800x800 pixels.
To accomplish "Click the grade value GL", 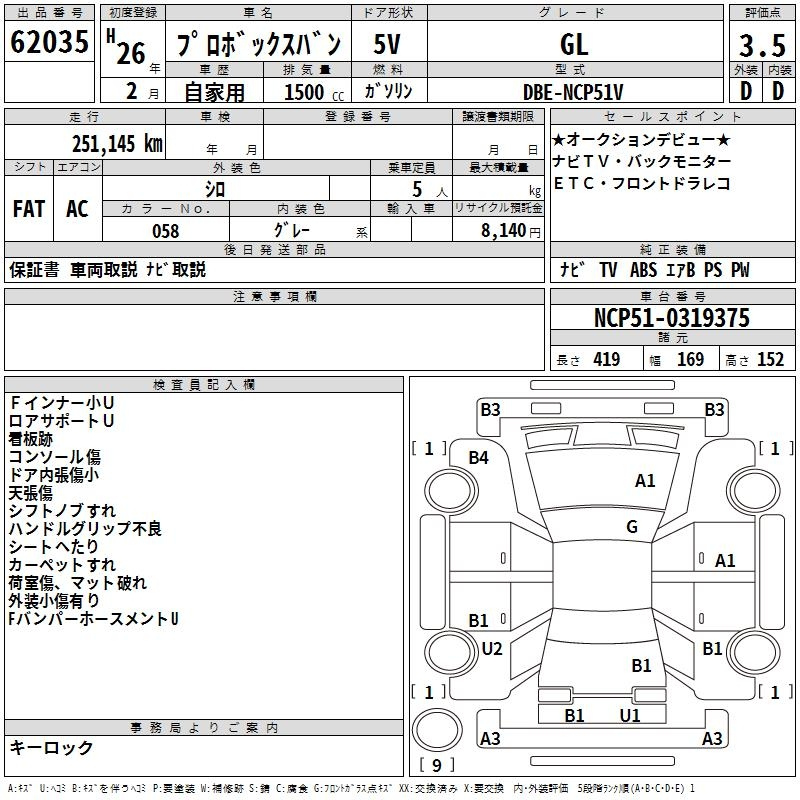I will point(574,44).
